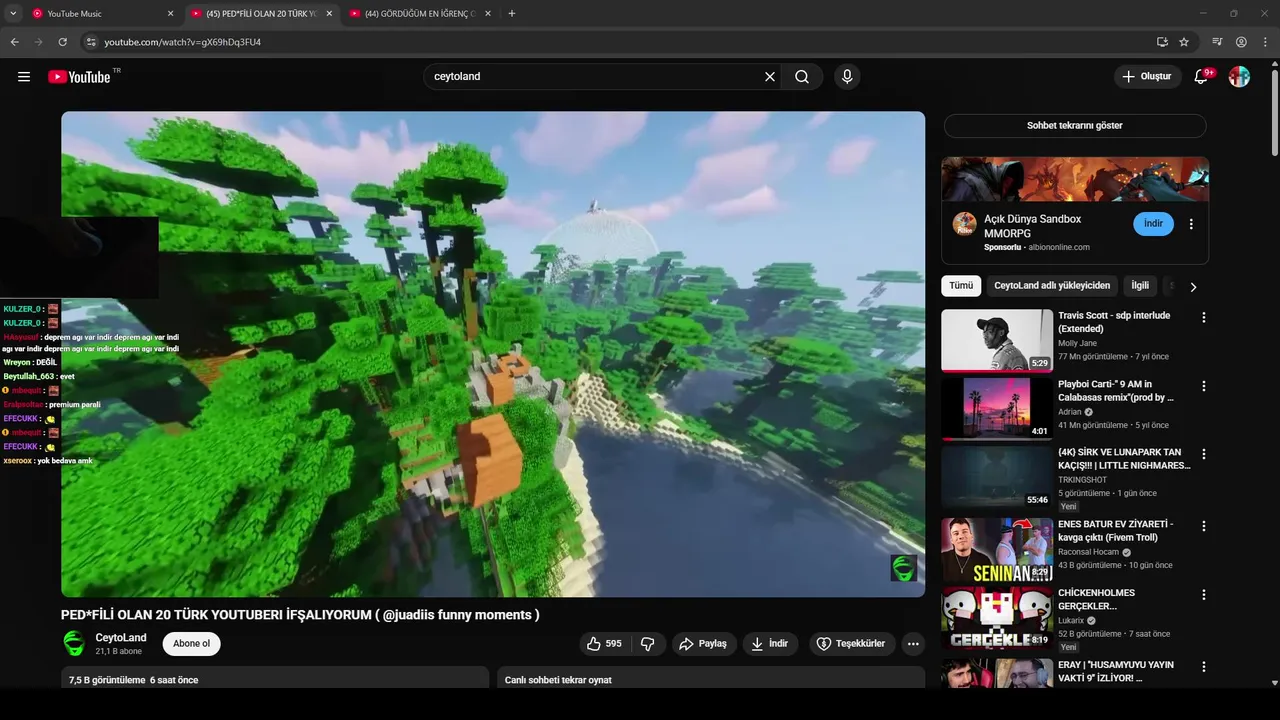Open more actions ellipsis below video
The width and height of the screenshot is (1280, 720).
click(x=913, y=644)
